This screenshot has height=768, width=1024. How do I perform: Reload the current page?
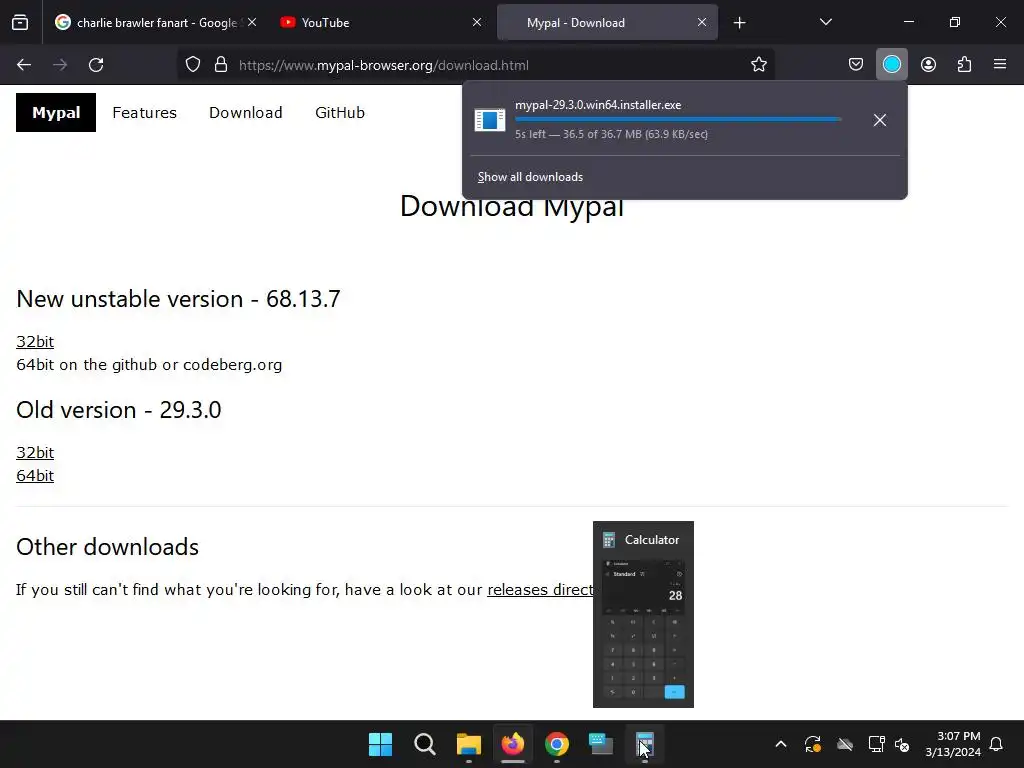click(96, 65)
